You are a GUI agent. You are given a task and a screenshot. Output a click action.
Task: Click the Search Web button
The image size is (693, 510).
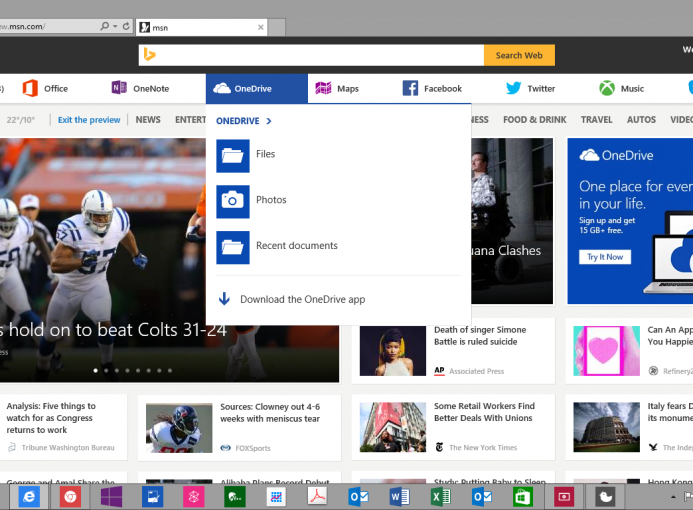pos(519,55)
